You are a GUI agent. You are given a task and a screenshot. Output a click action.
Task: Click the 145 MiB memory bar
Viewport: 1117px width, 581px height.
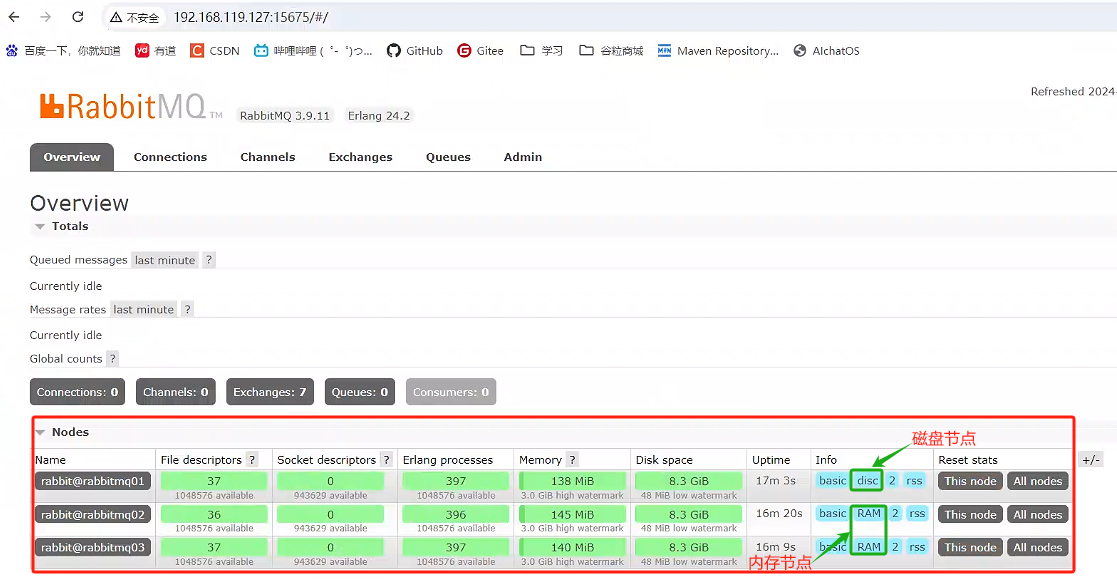(x=572, y=515)
